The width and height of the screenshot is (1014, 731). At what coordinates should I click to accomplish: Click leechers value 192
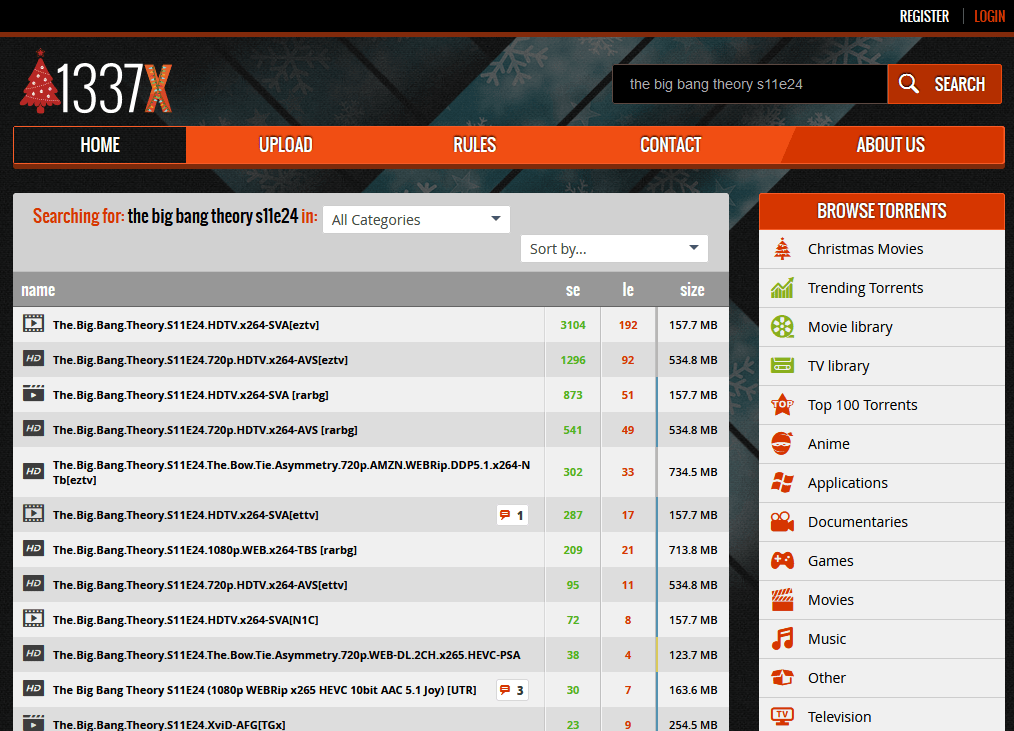[x=628, y=325]
